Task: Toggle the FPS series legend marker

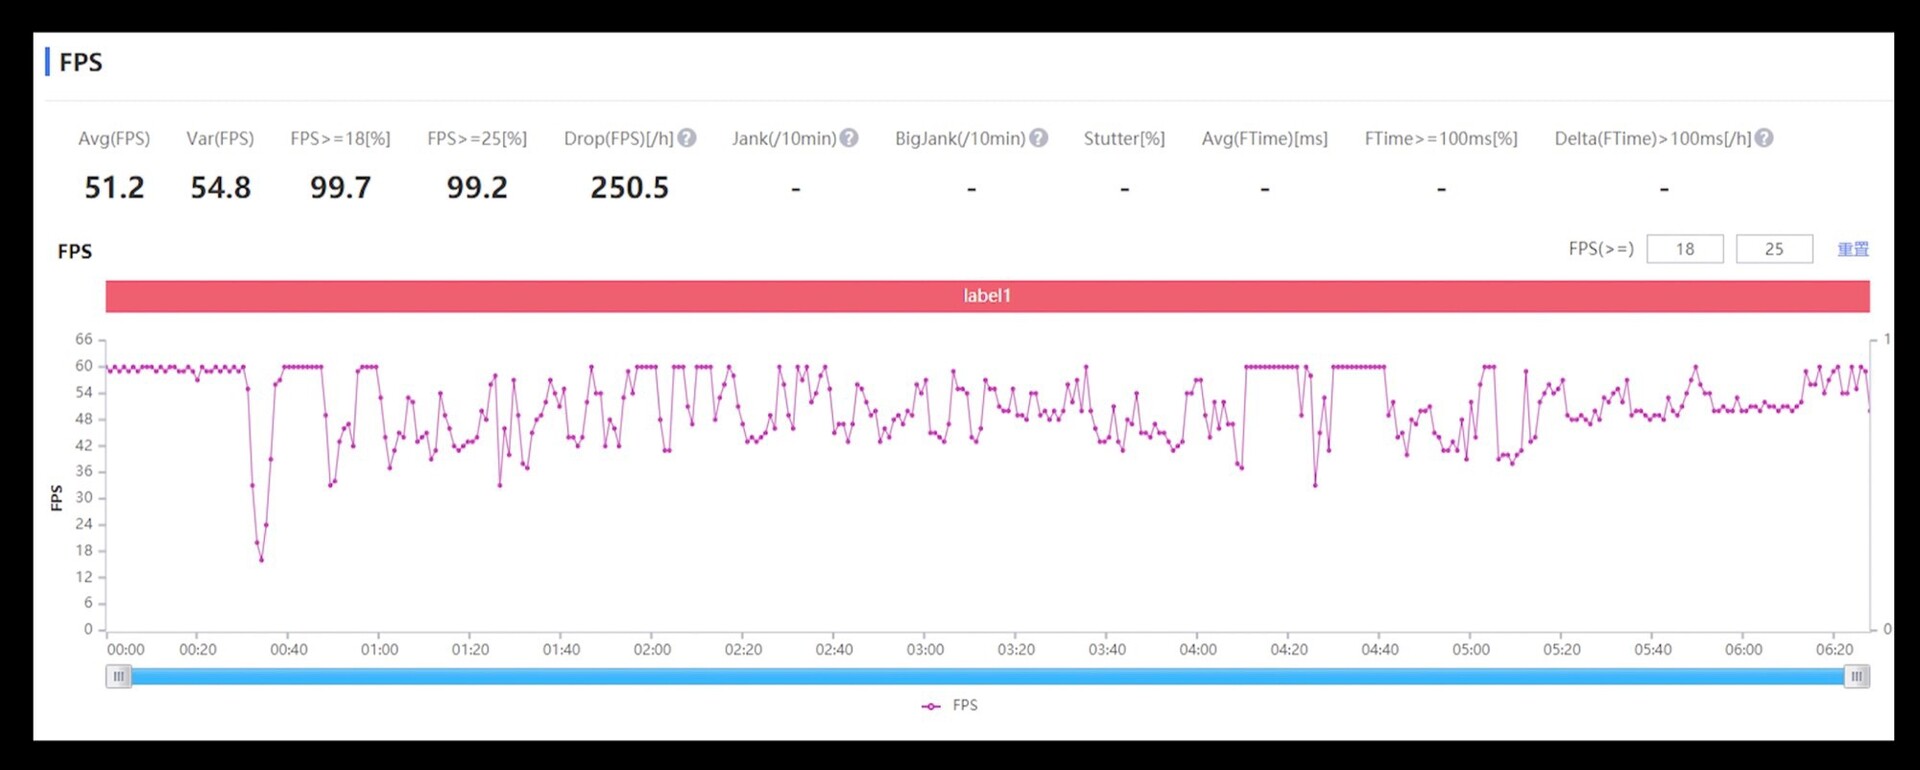Action: 931,706
